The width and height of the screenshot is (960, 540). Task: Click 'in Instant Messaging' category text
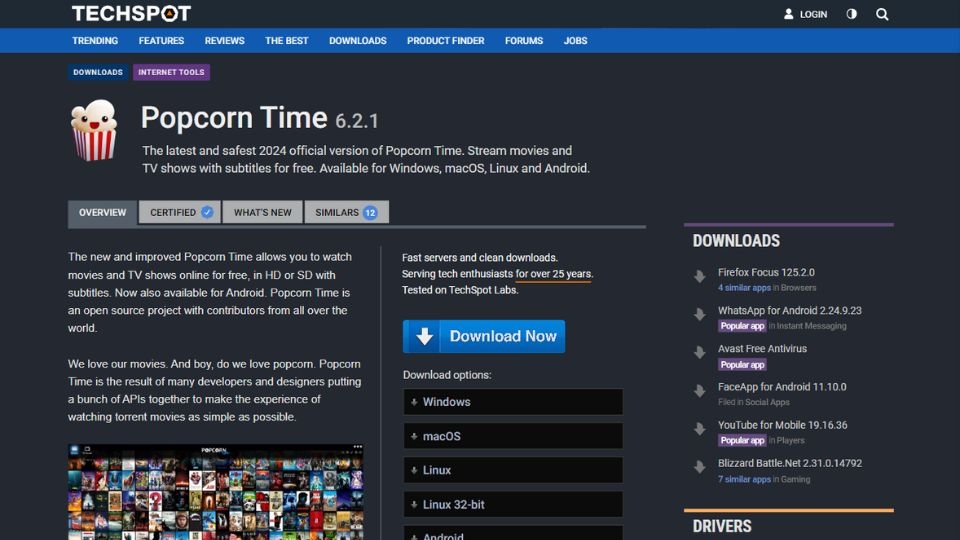808,326
